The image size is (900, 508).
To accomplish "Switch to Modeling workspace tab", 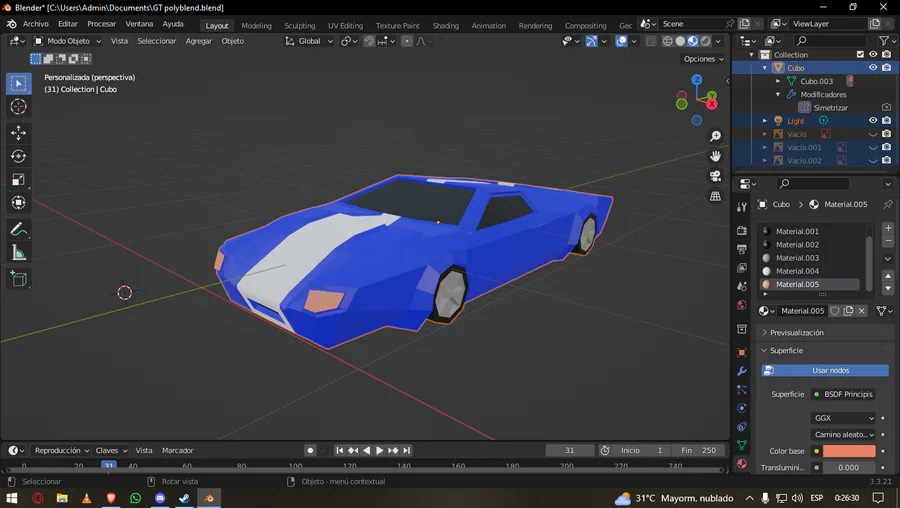I will 257,26.
